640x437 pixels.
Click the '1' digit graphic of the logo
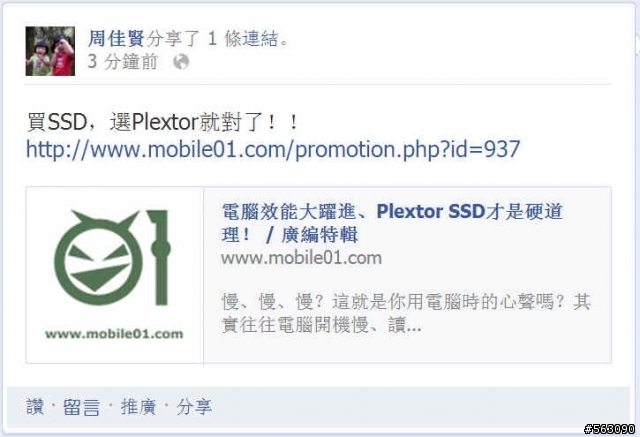(159, 257)
